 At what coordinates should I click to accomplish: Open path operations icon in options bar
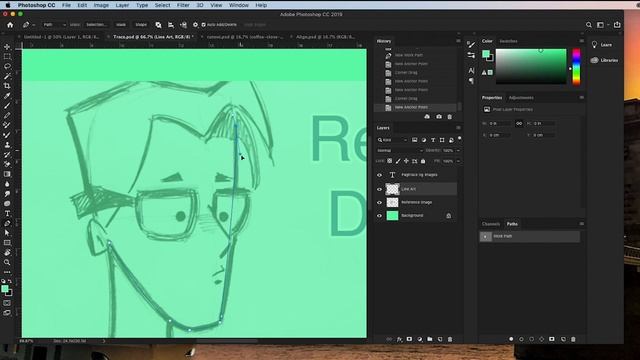pos(158,25)
